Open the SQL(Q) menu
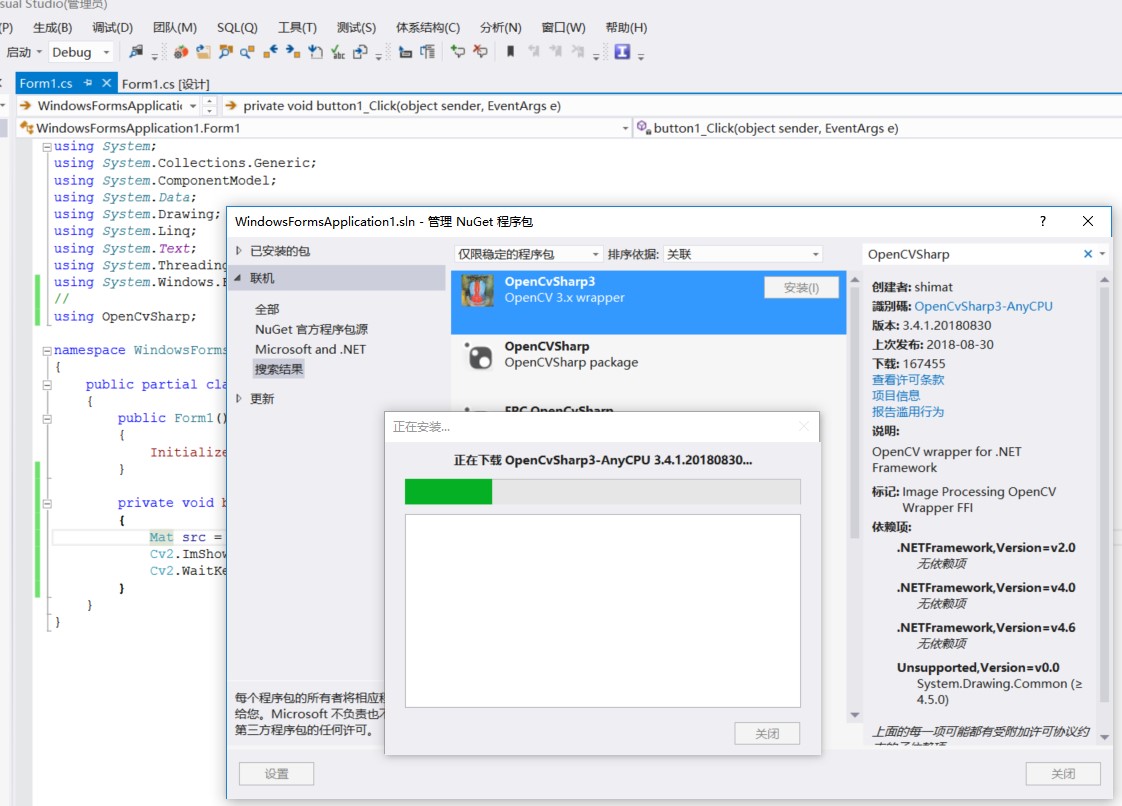 [x=236, y=27]
